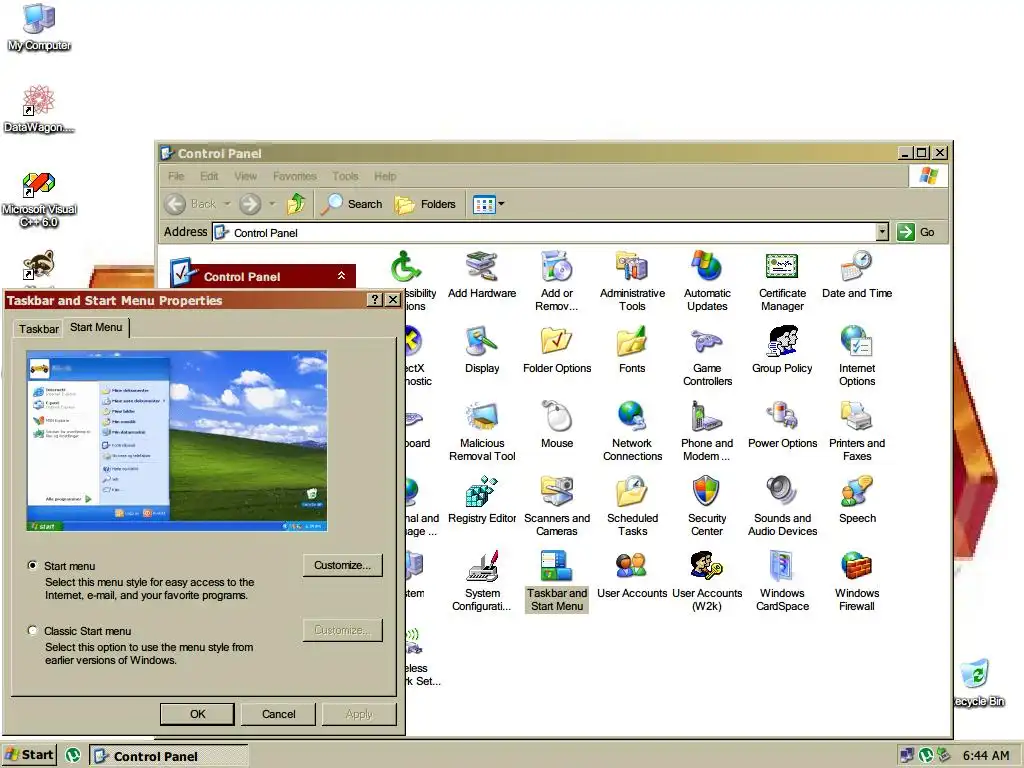Click Cancel in Taskbar properties dialog
This screenshot has height=768, width=1024.
(x=278, y=714)
